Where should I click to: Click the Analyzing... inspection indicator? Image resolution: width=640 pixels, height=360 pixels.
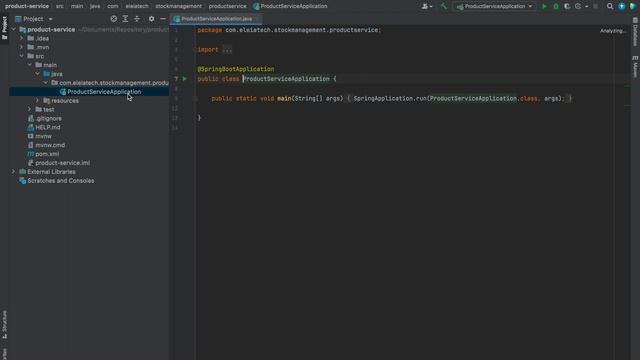[613, 31]
